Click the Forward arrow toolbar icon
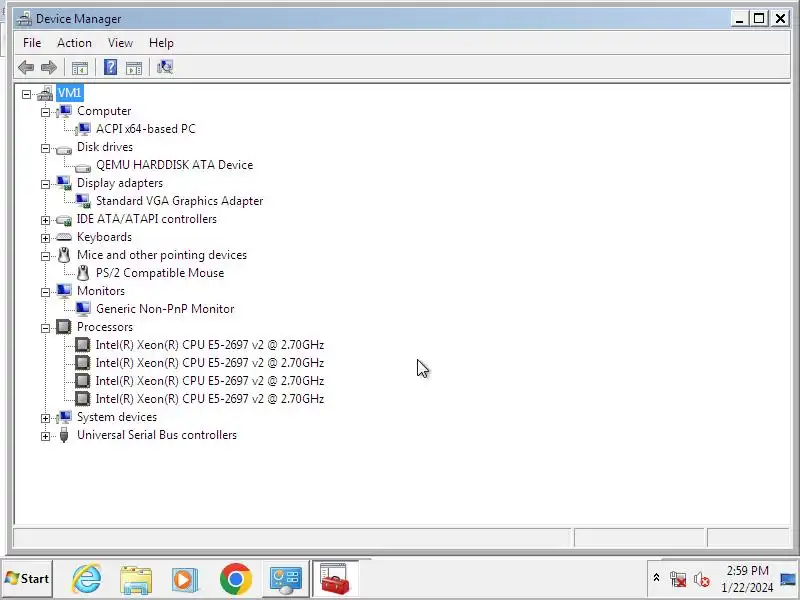 (49, 67)
